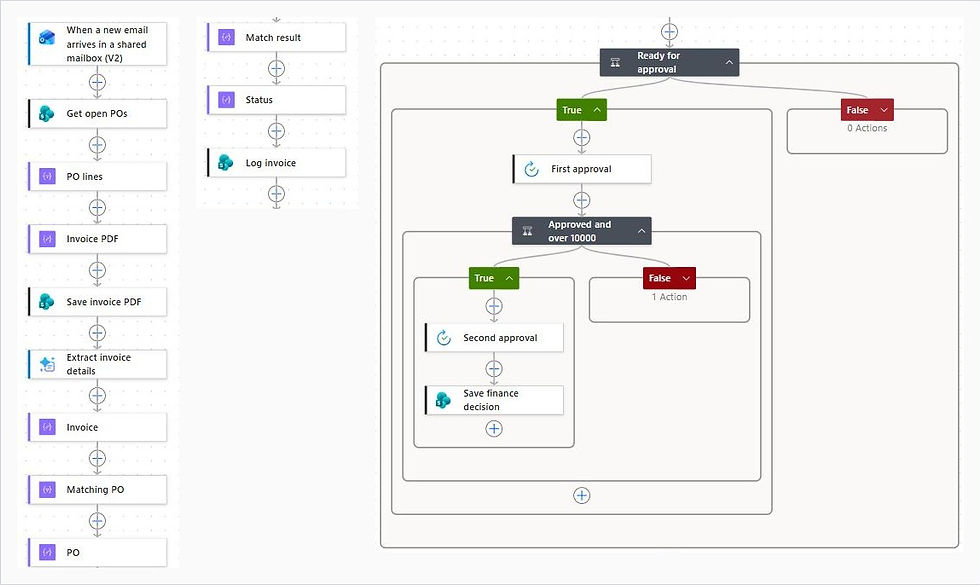Screen dimensions: 980x585
Task: Expand the False branch with 0 Actions
Action: pyautogui.click(x=884, y=110)
